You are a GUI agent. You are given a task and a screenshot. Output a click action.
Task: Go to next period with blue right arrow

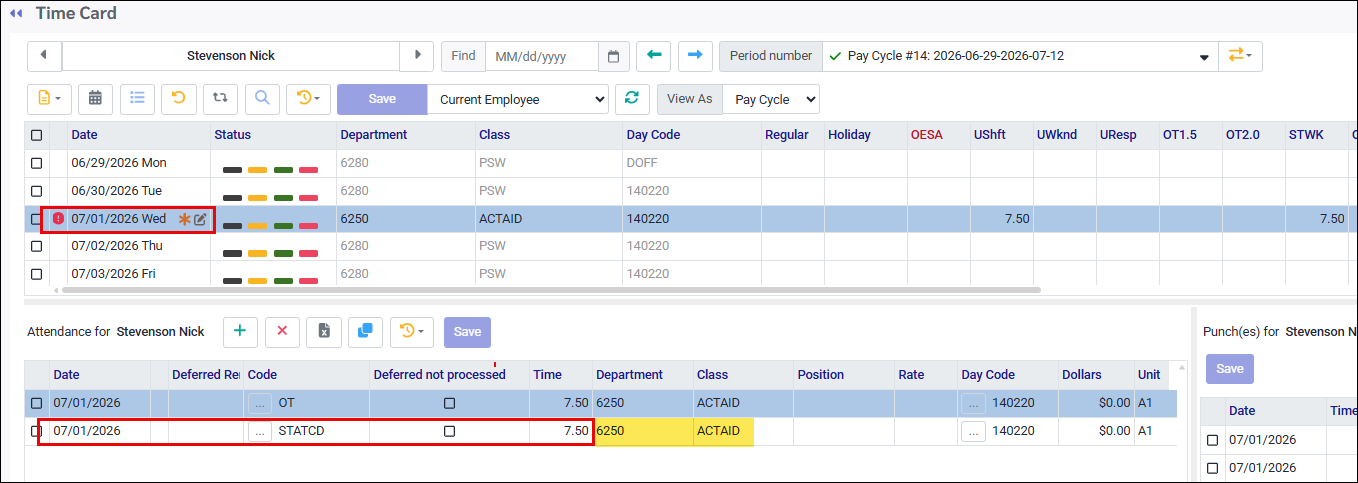pos(695,56)
